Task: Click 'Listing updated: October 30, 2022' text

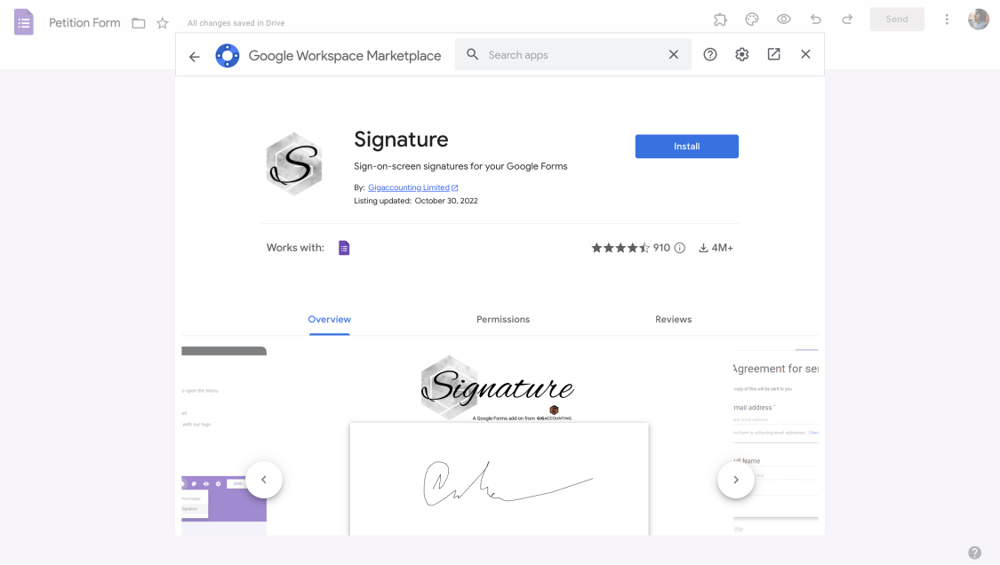Action: point(416,200)
